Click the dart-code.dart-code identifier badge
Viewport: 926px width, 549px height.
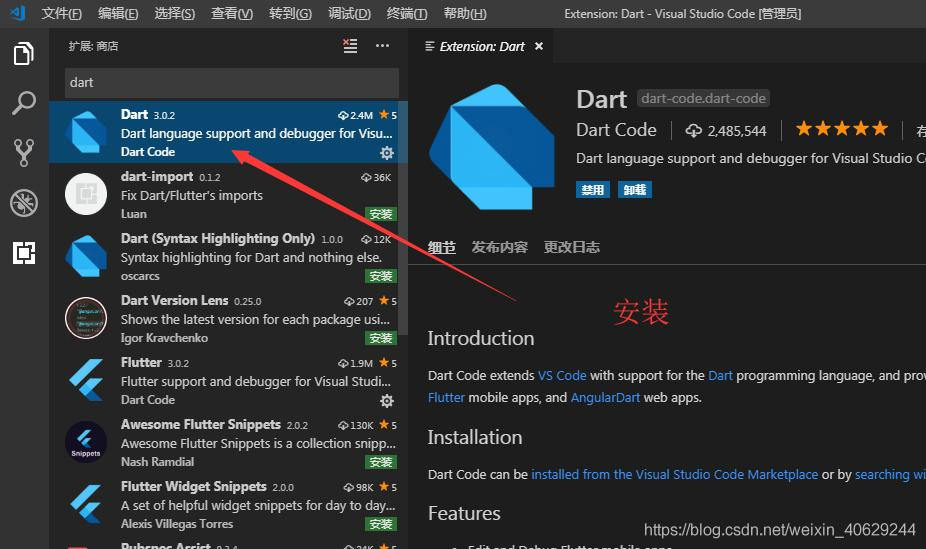click(703, 99)
